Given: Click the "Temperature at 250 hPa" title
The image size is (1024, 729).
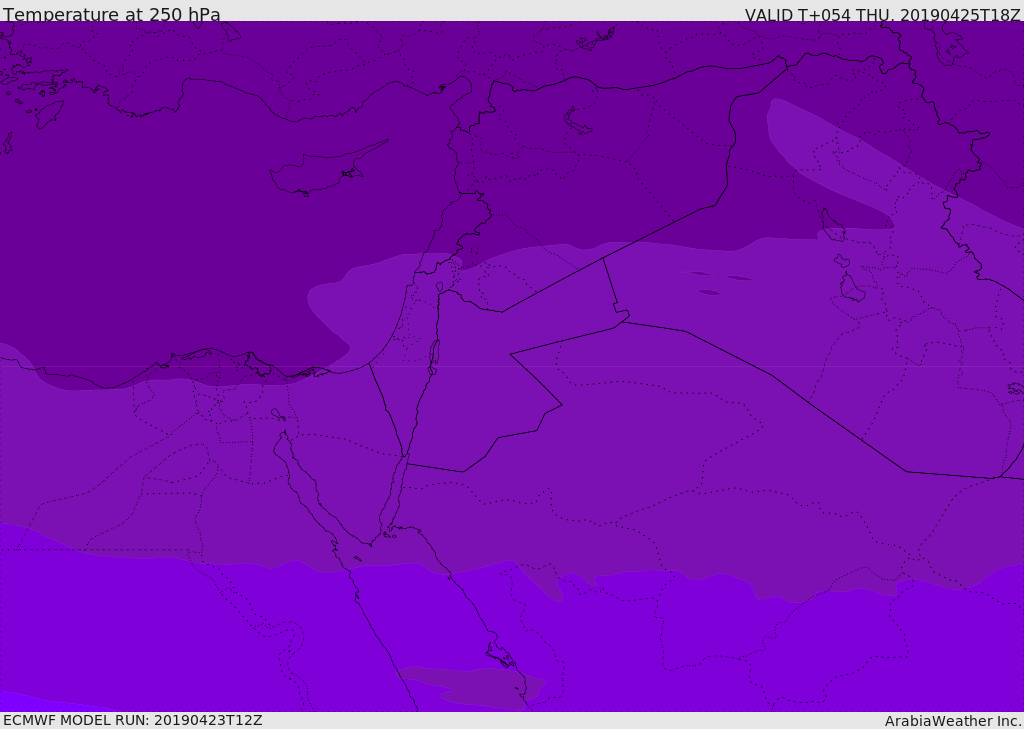Looking at the screenshot, I should click(x=112, y=14).
